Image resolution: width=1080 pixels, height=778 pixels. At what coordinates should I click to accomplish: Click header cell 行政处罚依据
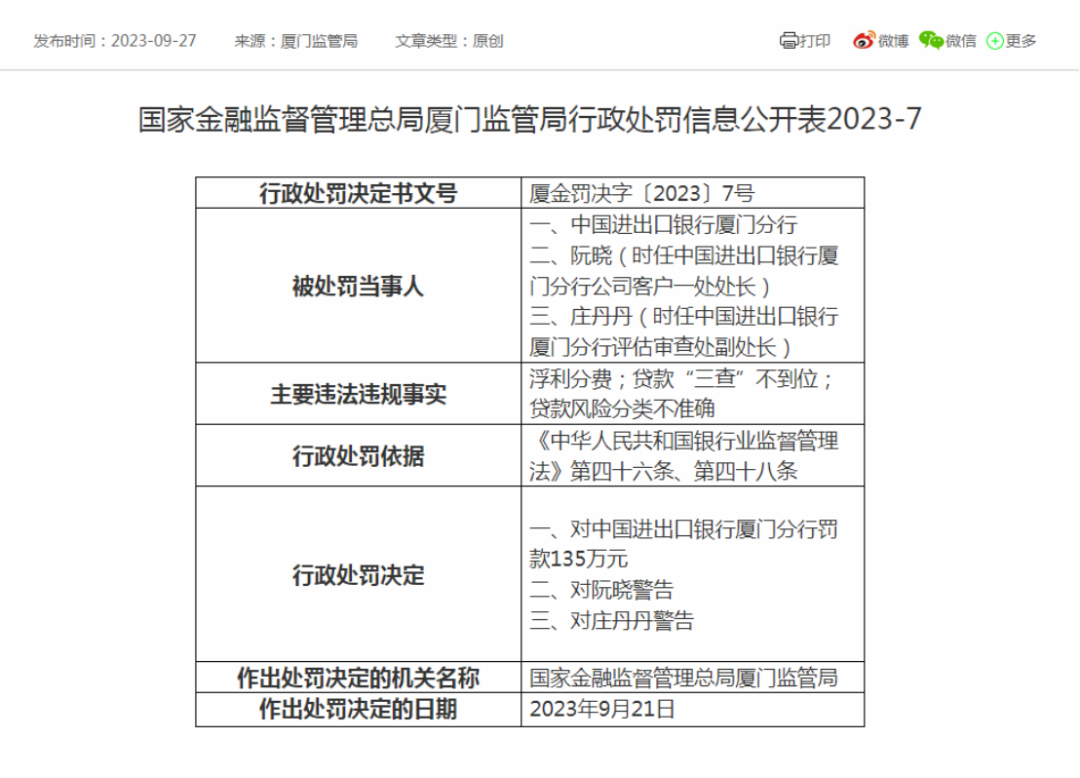tap(358, 455)
